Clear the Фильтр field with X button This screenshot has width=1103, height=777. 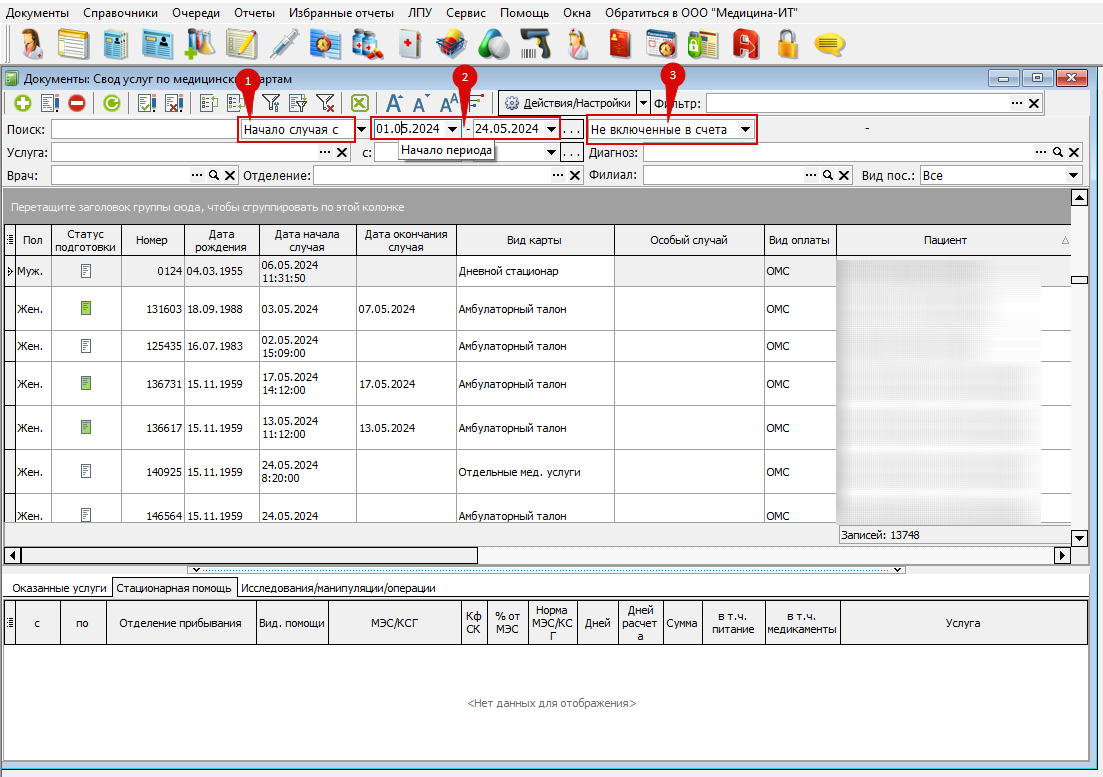pyautogui.click(x=1033, y=103)
